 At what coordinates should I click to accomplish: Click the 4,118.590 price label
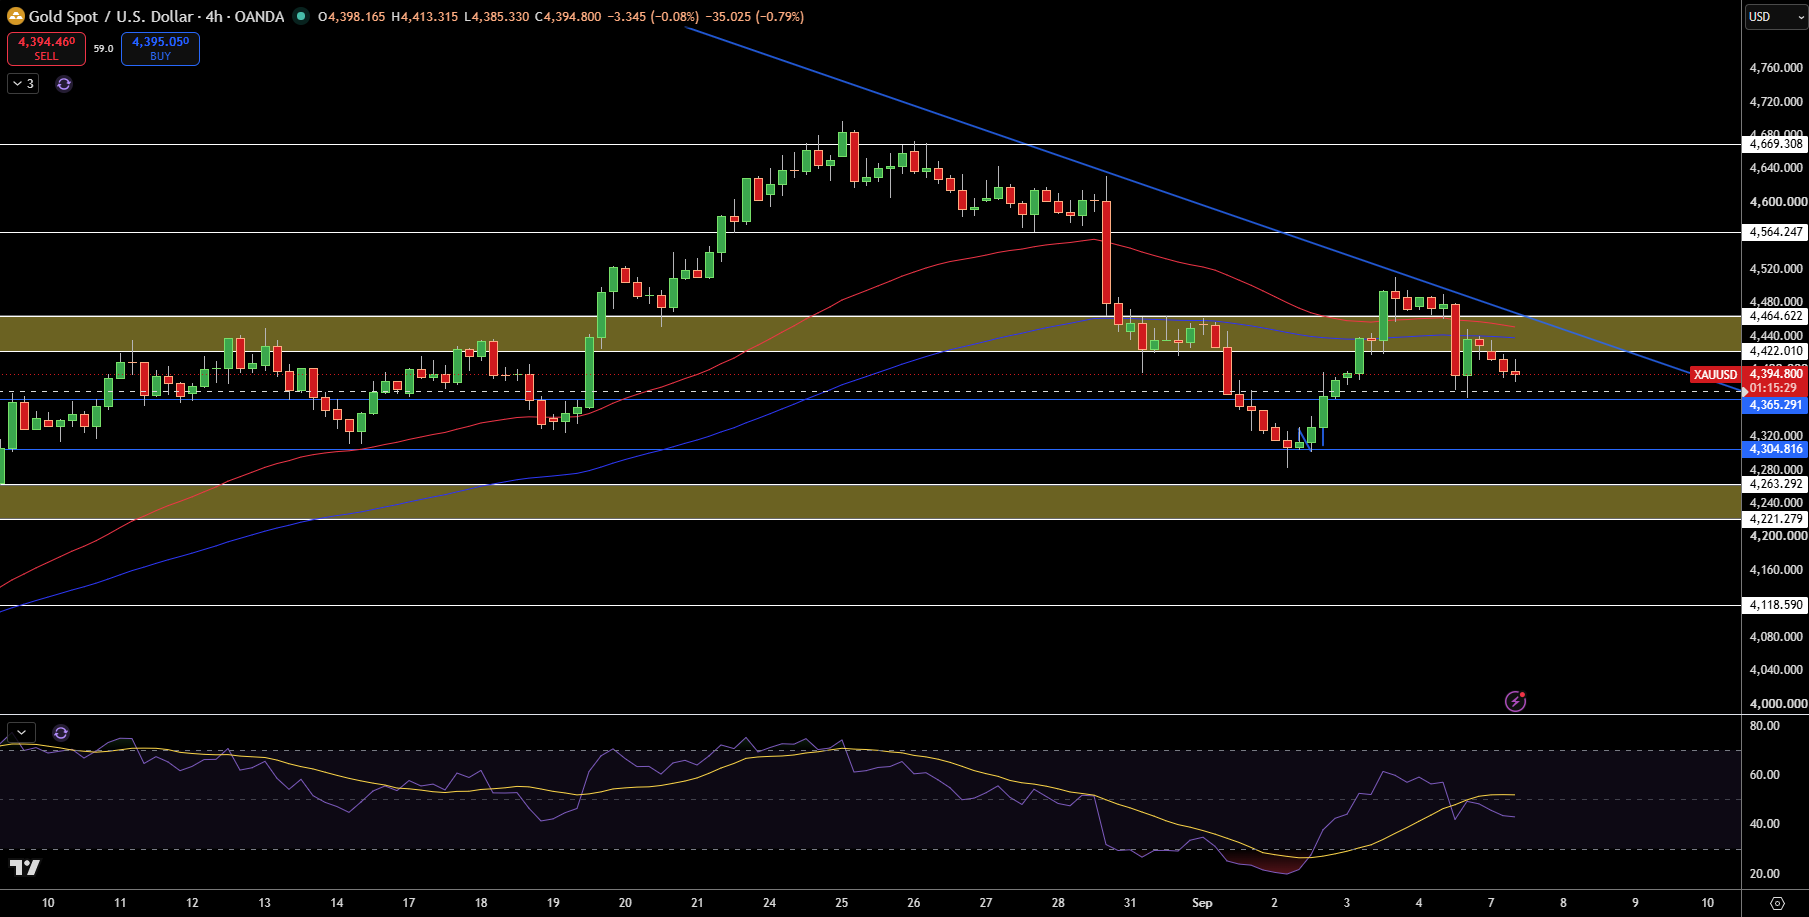pos(1776,605)
